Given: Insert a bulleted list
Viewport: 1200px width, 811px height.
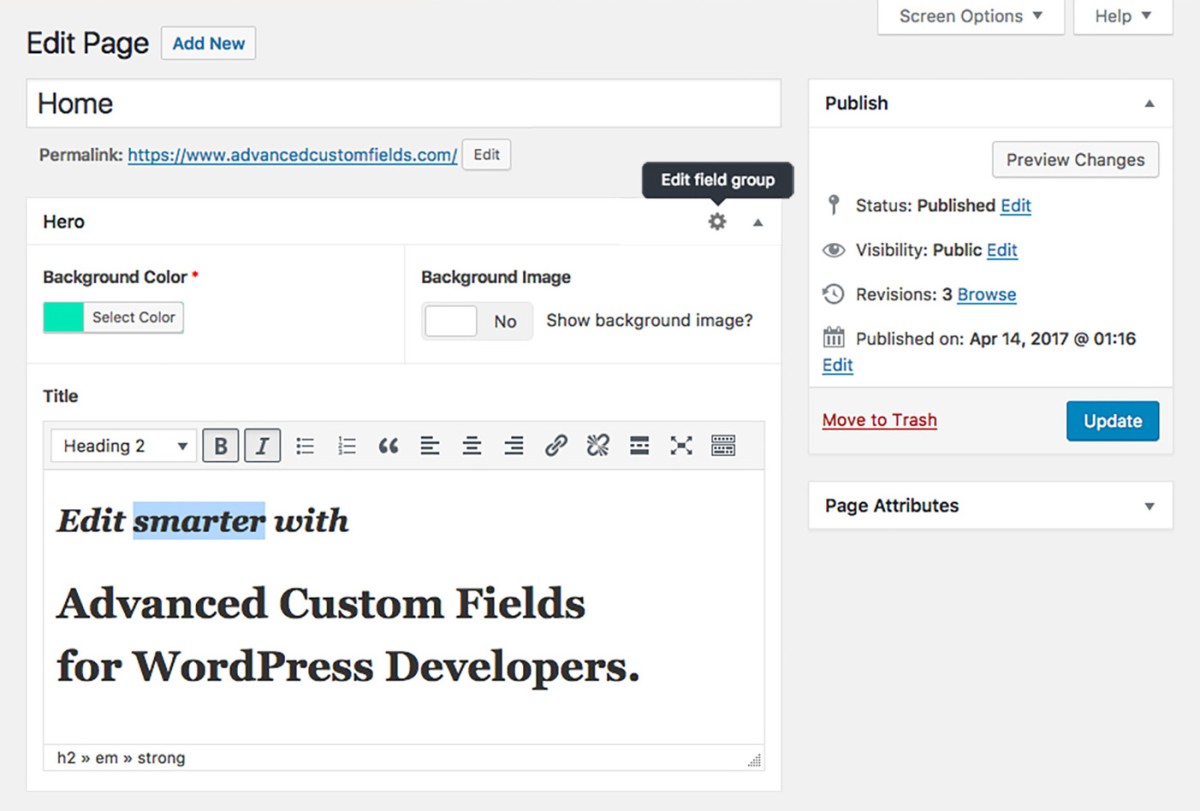Looking at the screenshot, I should (305, 446).
